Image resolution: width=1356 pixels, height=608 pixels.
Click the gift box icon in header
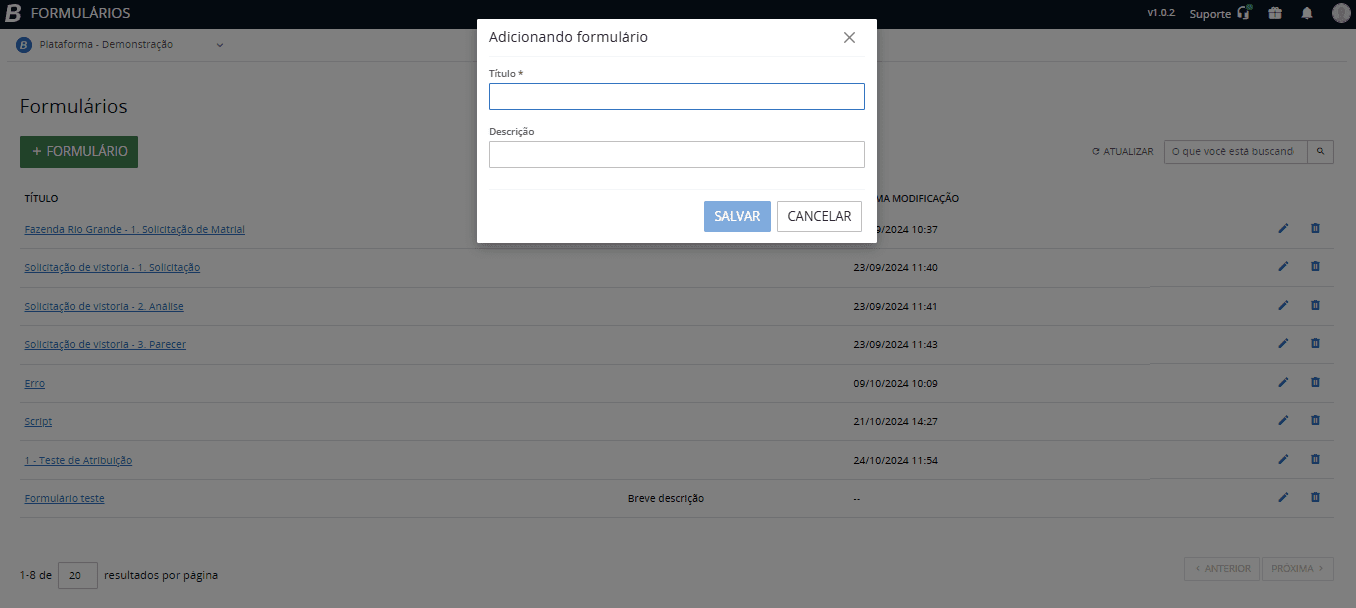pyautogui.click(x=1274, y=14)
